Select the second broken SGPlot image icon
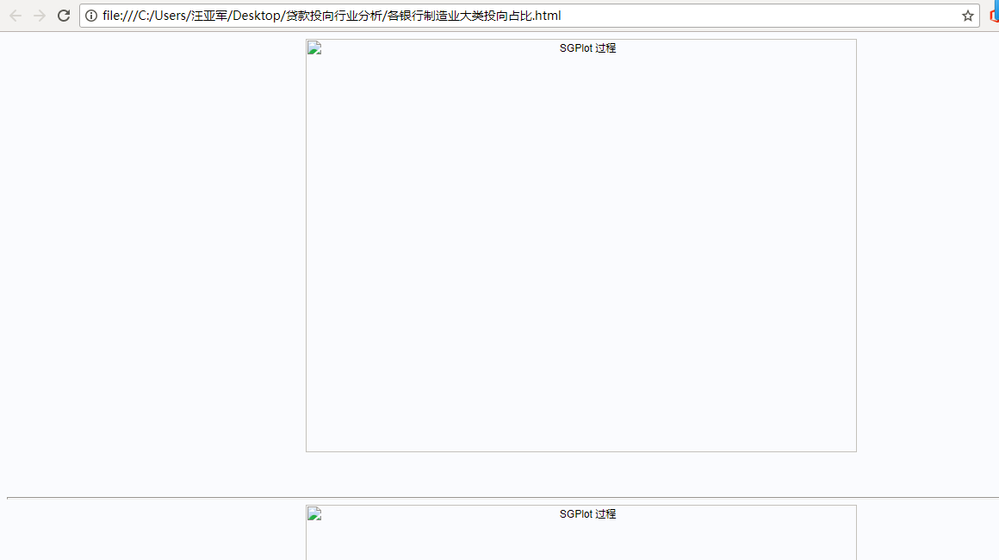Image resolution: width=999 pixels, height=560 pixels. coord(315,514)
